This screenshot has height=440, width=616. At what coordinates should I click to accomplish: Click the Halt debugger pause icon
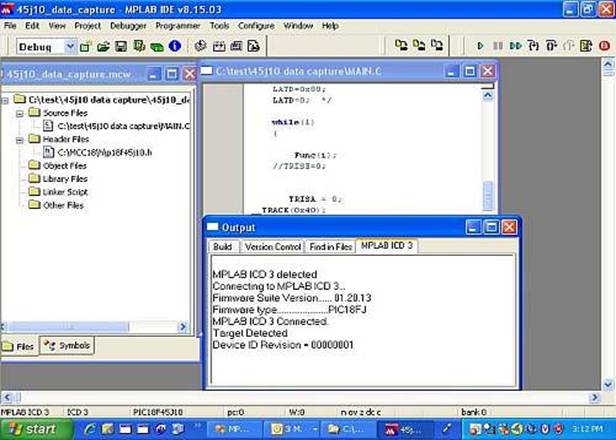498,46
